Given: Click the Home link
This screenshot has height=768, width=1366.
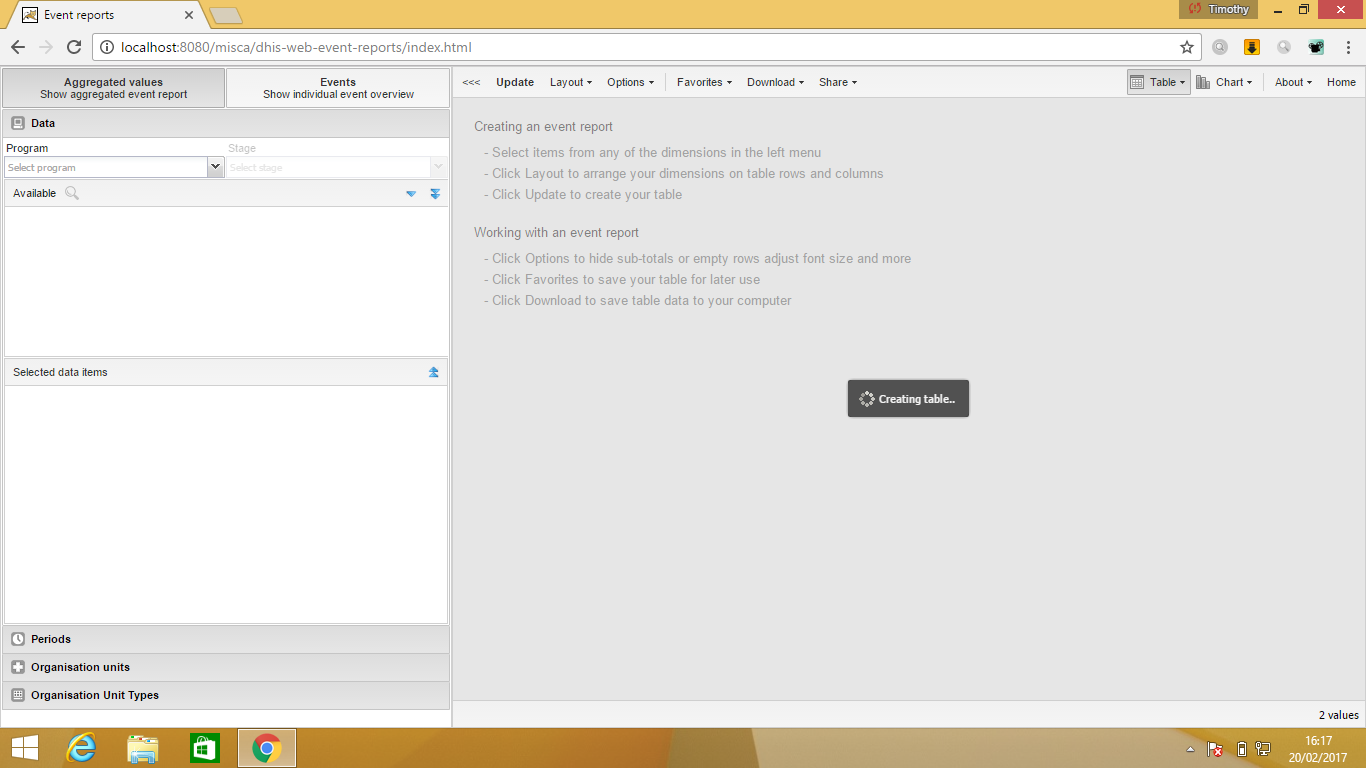Looking at the screenshot, I should (x=1341, y=82).
